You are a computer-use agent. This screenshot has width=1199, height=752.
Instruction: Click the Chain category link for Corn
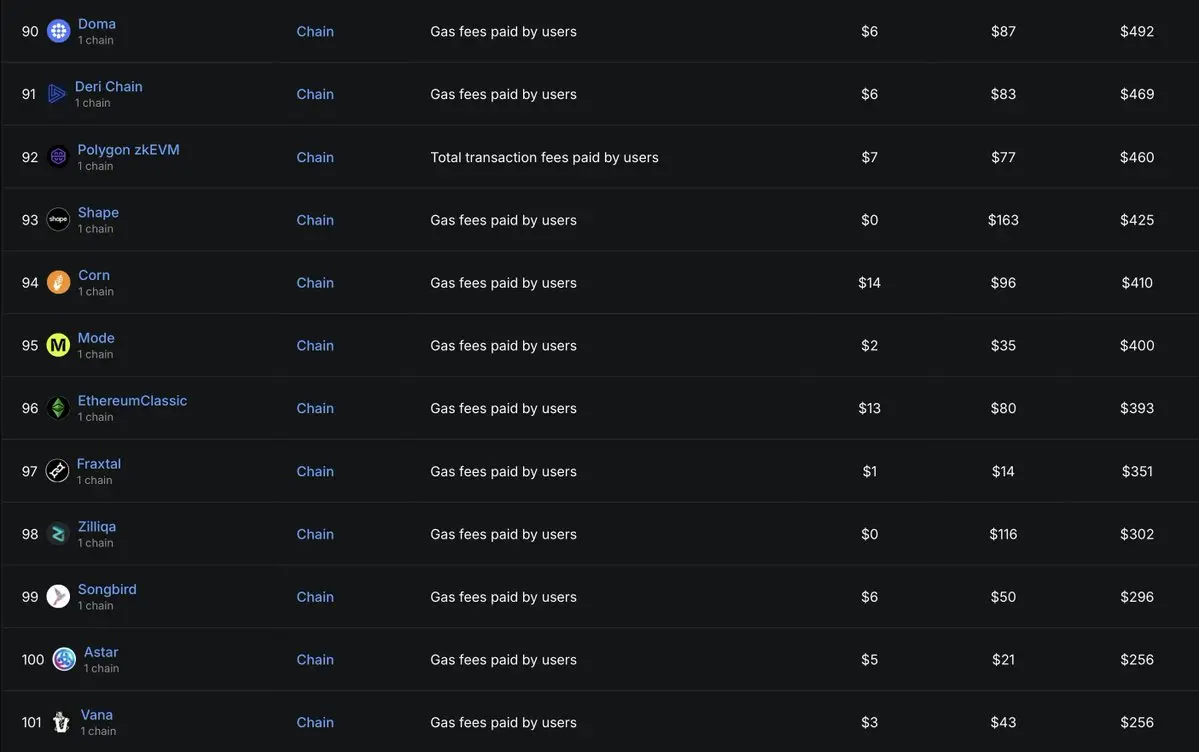tap(315, 283)
